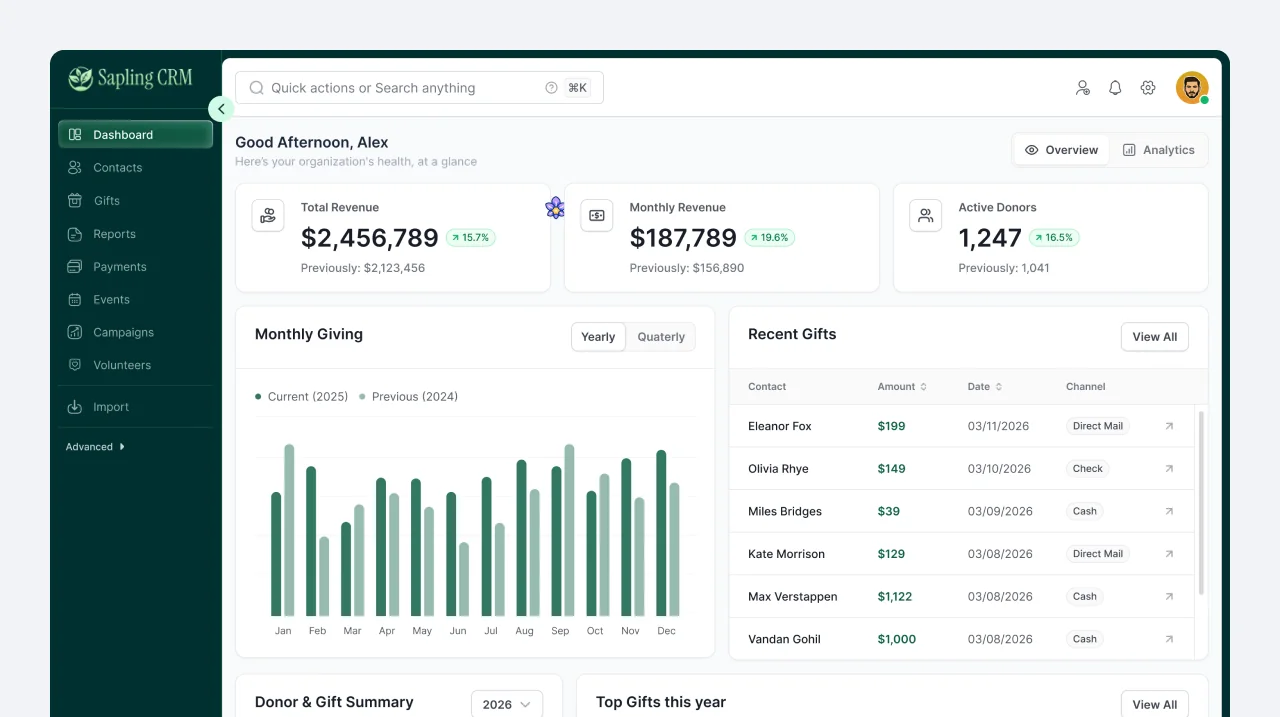Open settings gear in header
Screen dimensions: 1280x717
point(1148,88)
